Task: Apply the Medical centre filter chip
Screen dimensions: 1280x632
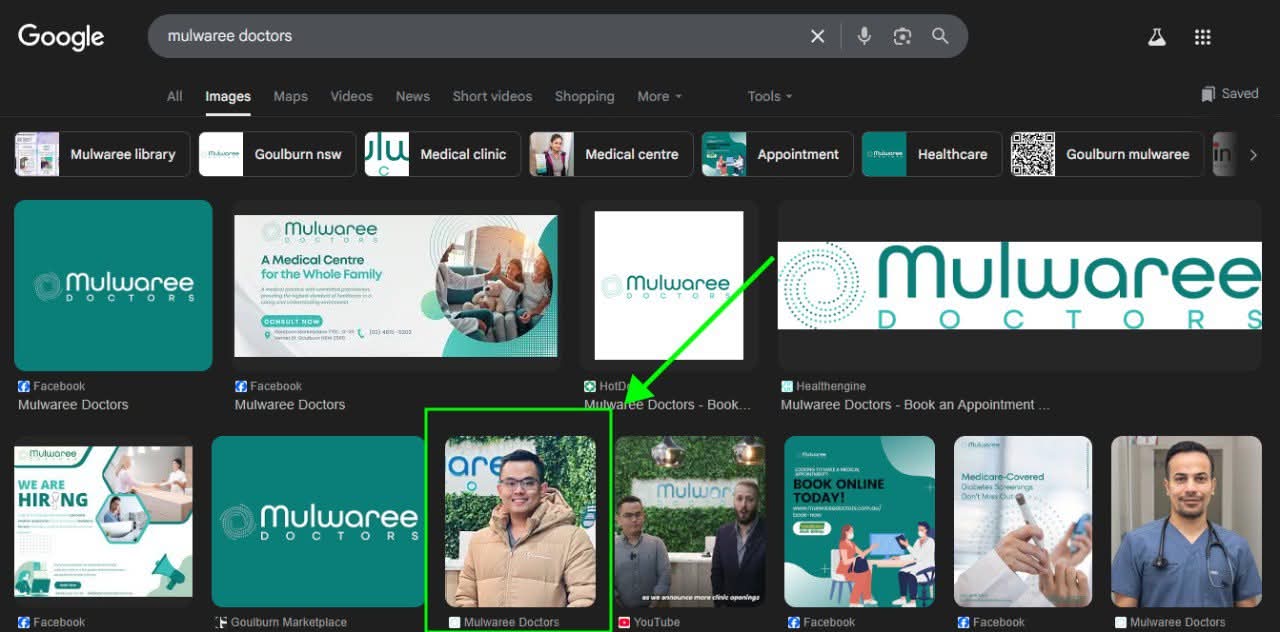Action: click(x=611, y=154)
